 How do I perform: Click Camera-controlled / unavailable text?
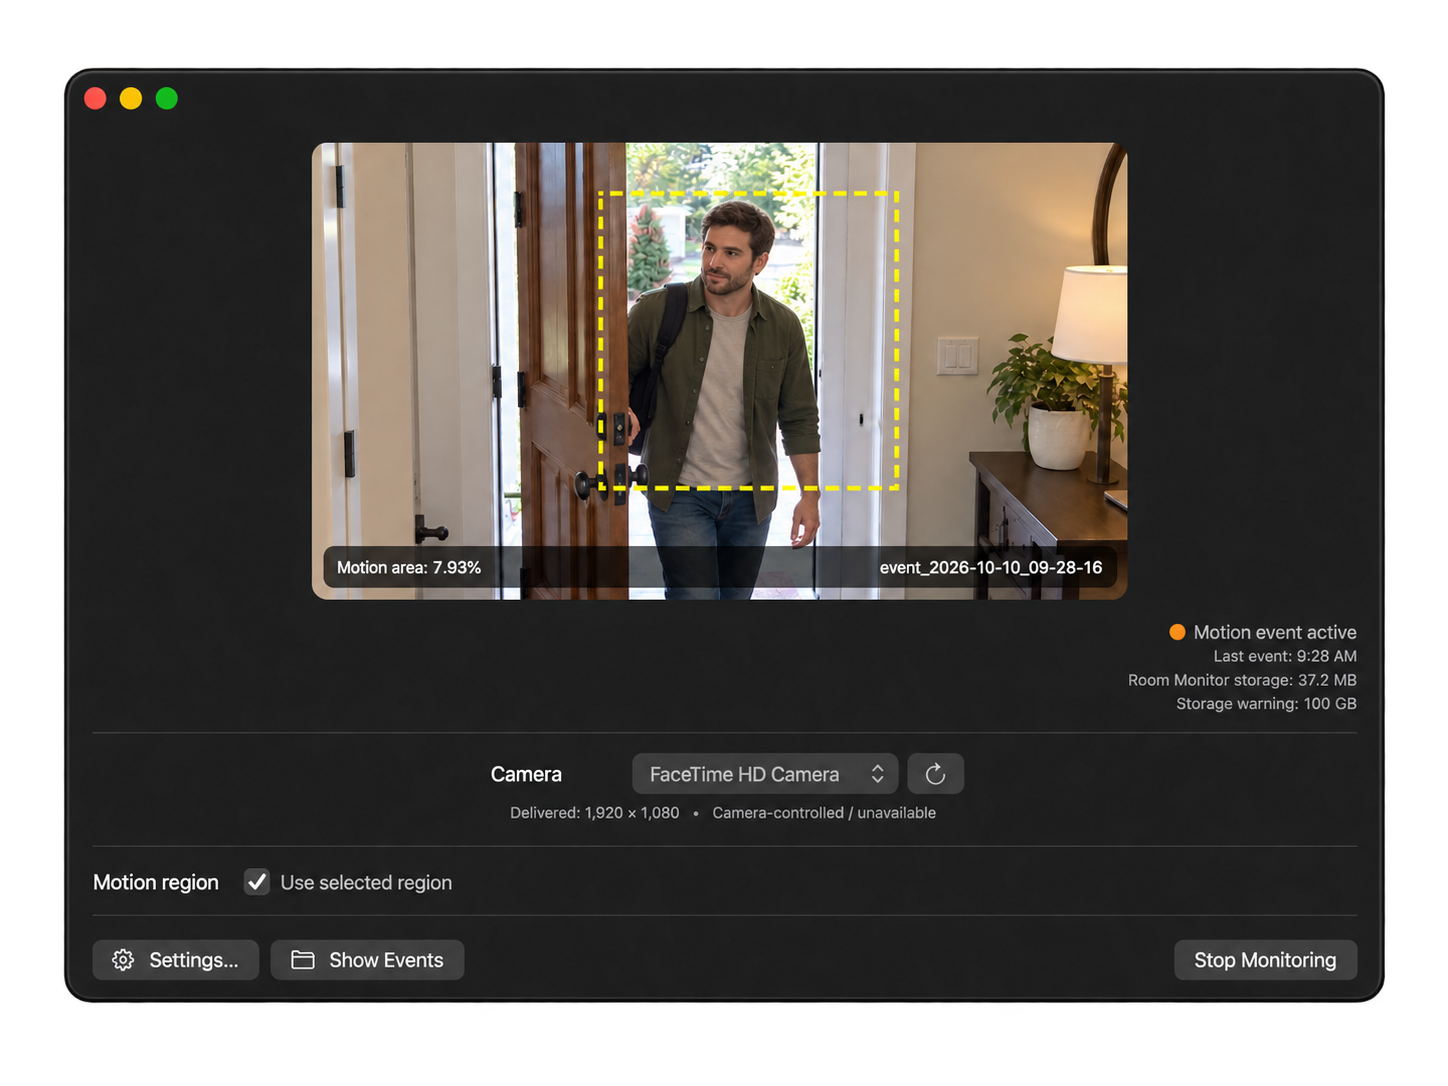(824, 813)
